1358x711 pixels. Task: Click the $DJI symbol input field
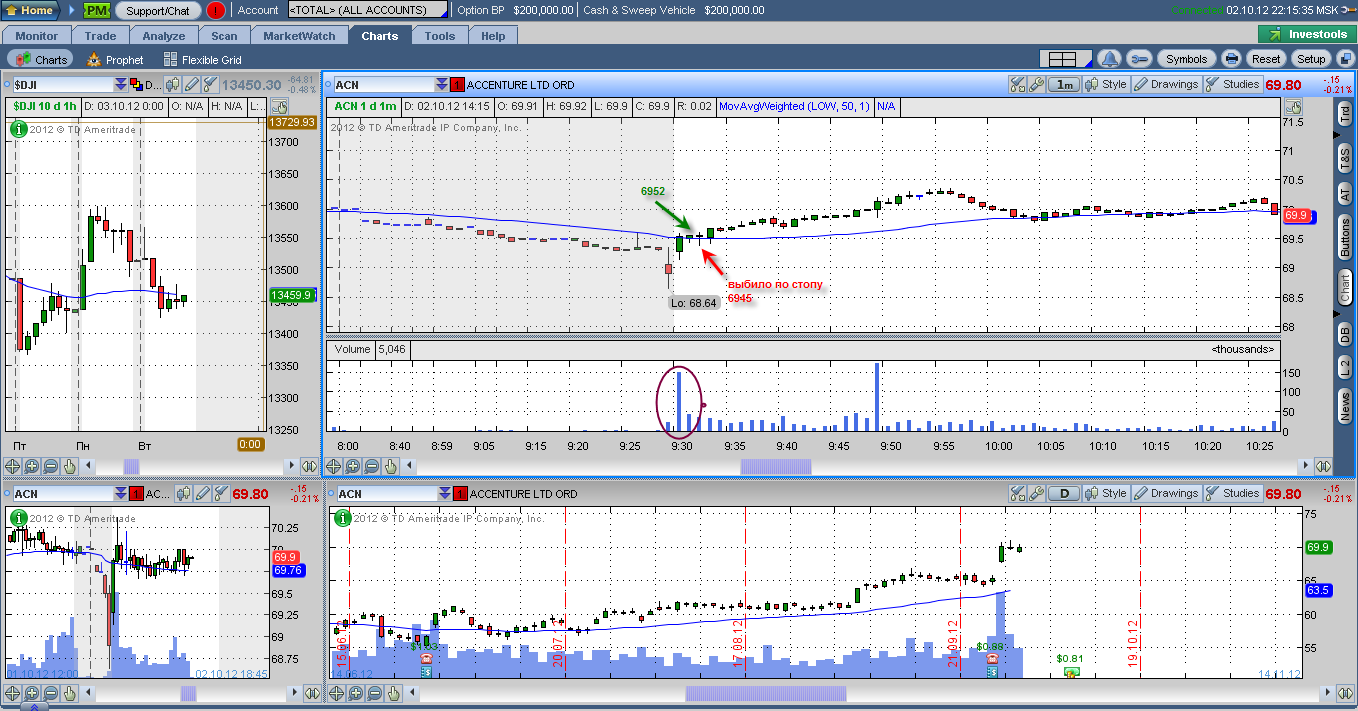(62, 85)
